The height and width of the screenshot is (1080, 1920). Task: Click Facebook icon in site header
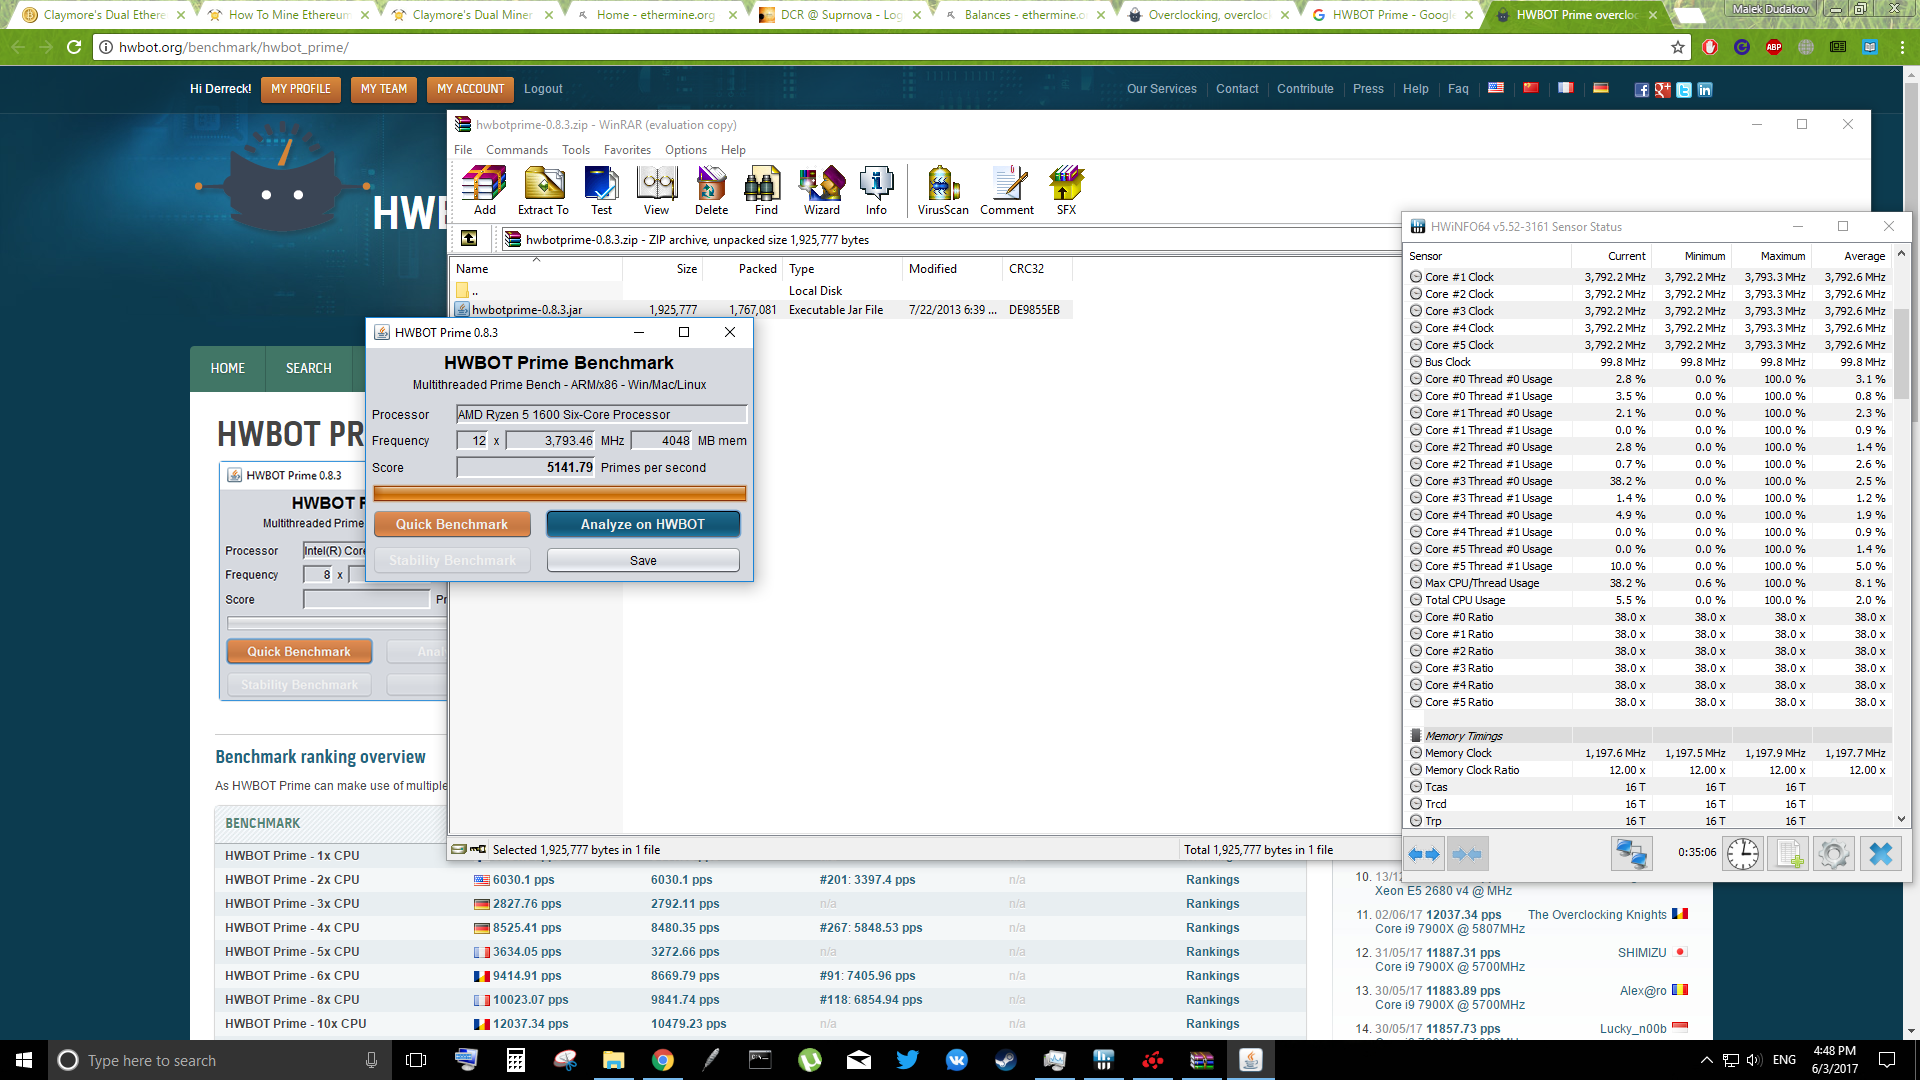tap(1641, 90)
